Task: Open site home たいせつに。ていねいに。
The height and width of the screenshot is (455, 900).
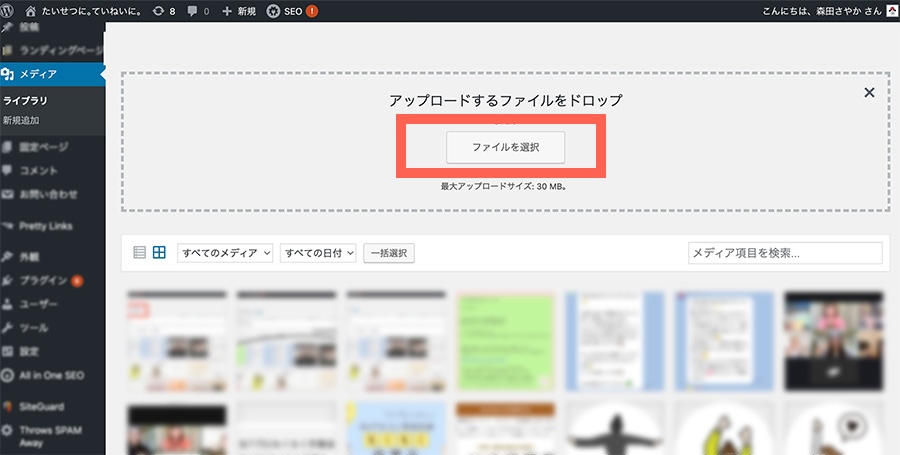Action: coord(84,11)
